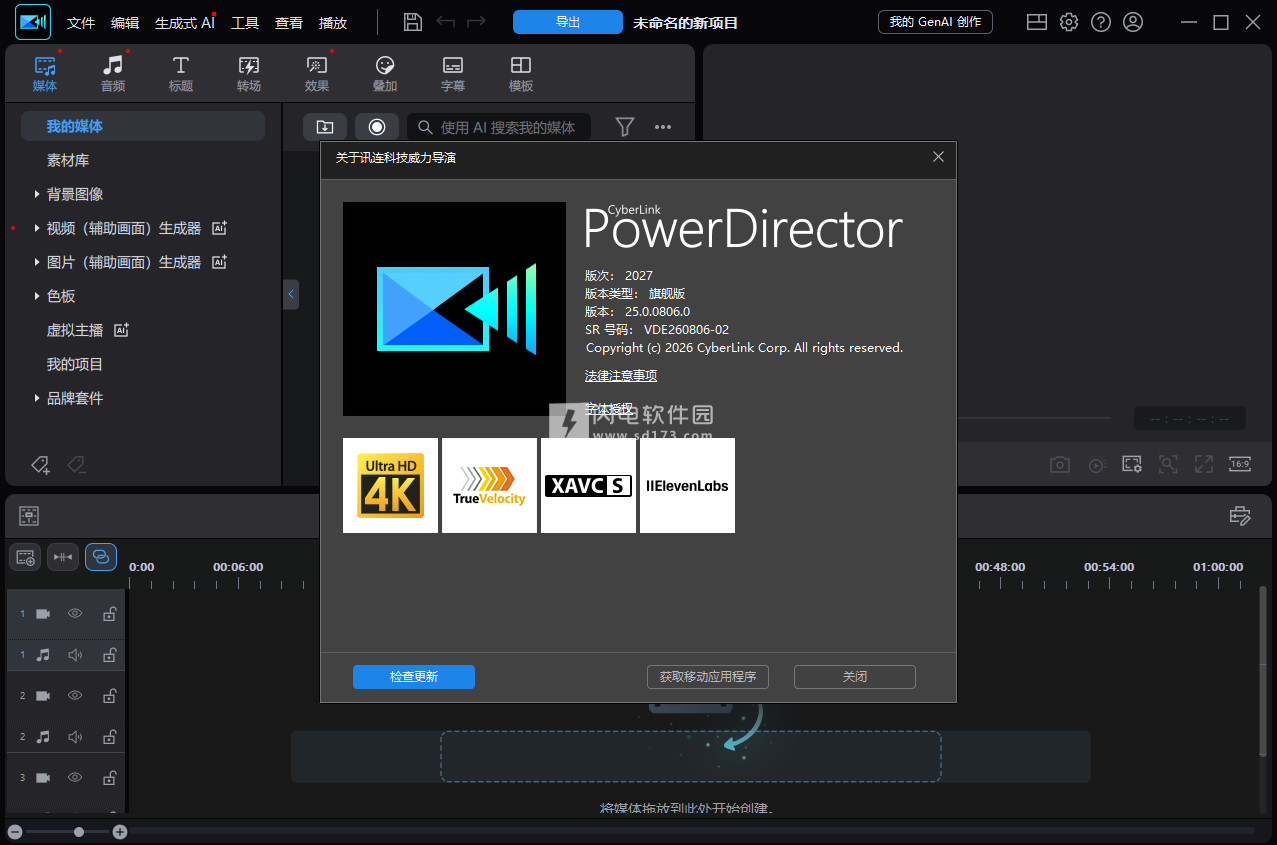Image resolution: width=1277 pixels, height=845 pixels.
Task: Lock audio track 1
Action: 109,655
